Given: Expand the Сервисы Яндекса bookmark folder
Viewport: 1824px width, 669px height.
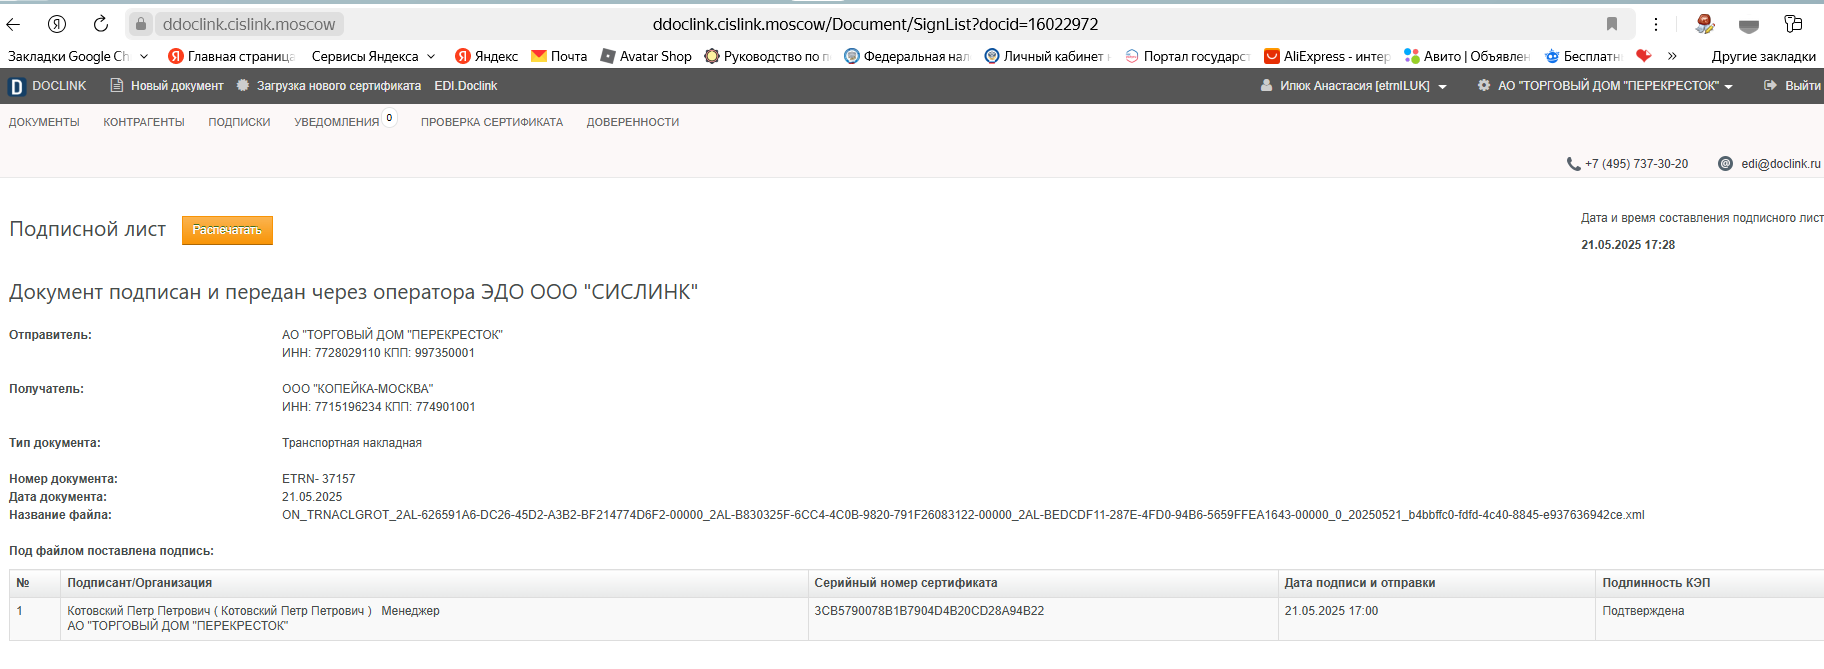Looking at the screenshot, I should tap(373, 56).
